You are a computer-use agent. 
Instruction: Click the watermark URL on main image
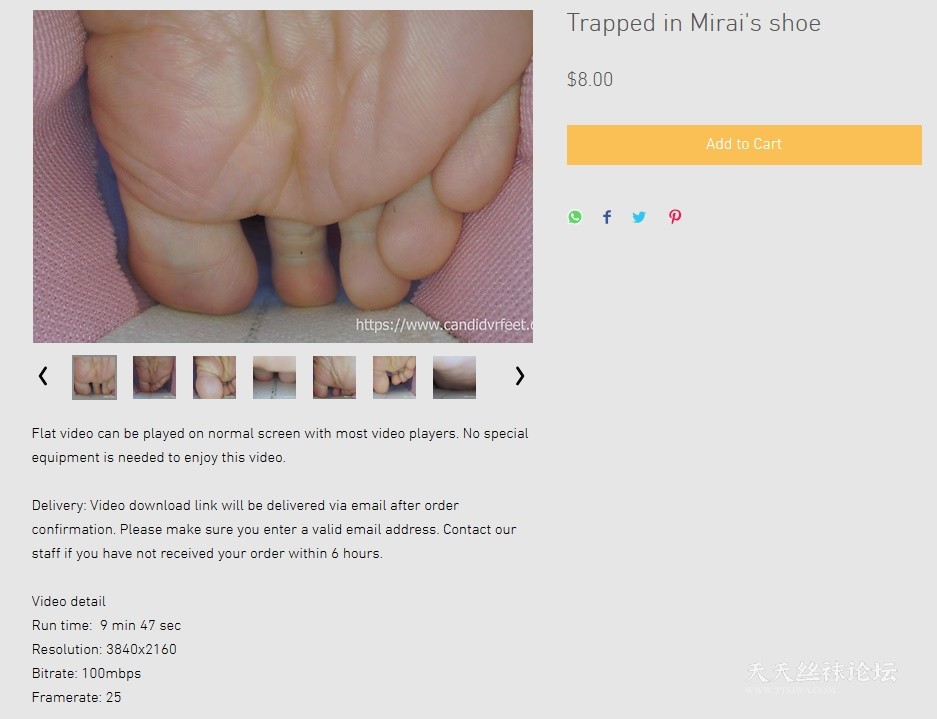[444, 325]
